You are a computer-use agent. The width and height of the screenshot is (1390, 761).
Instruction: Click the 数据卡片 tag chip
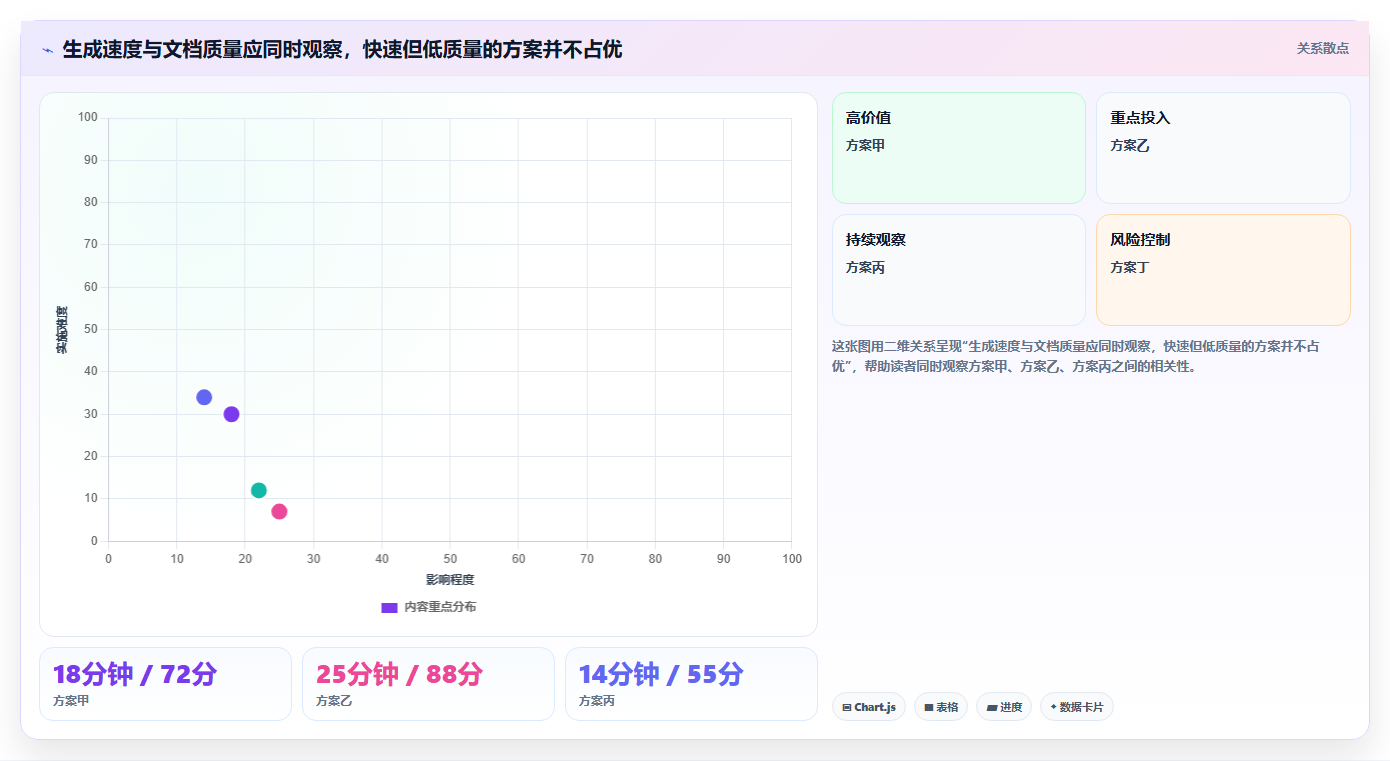tap(1077, 707)
